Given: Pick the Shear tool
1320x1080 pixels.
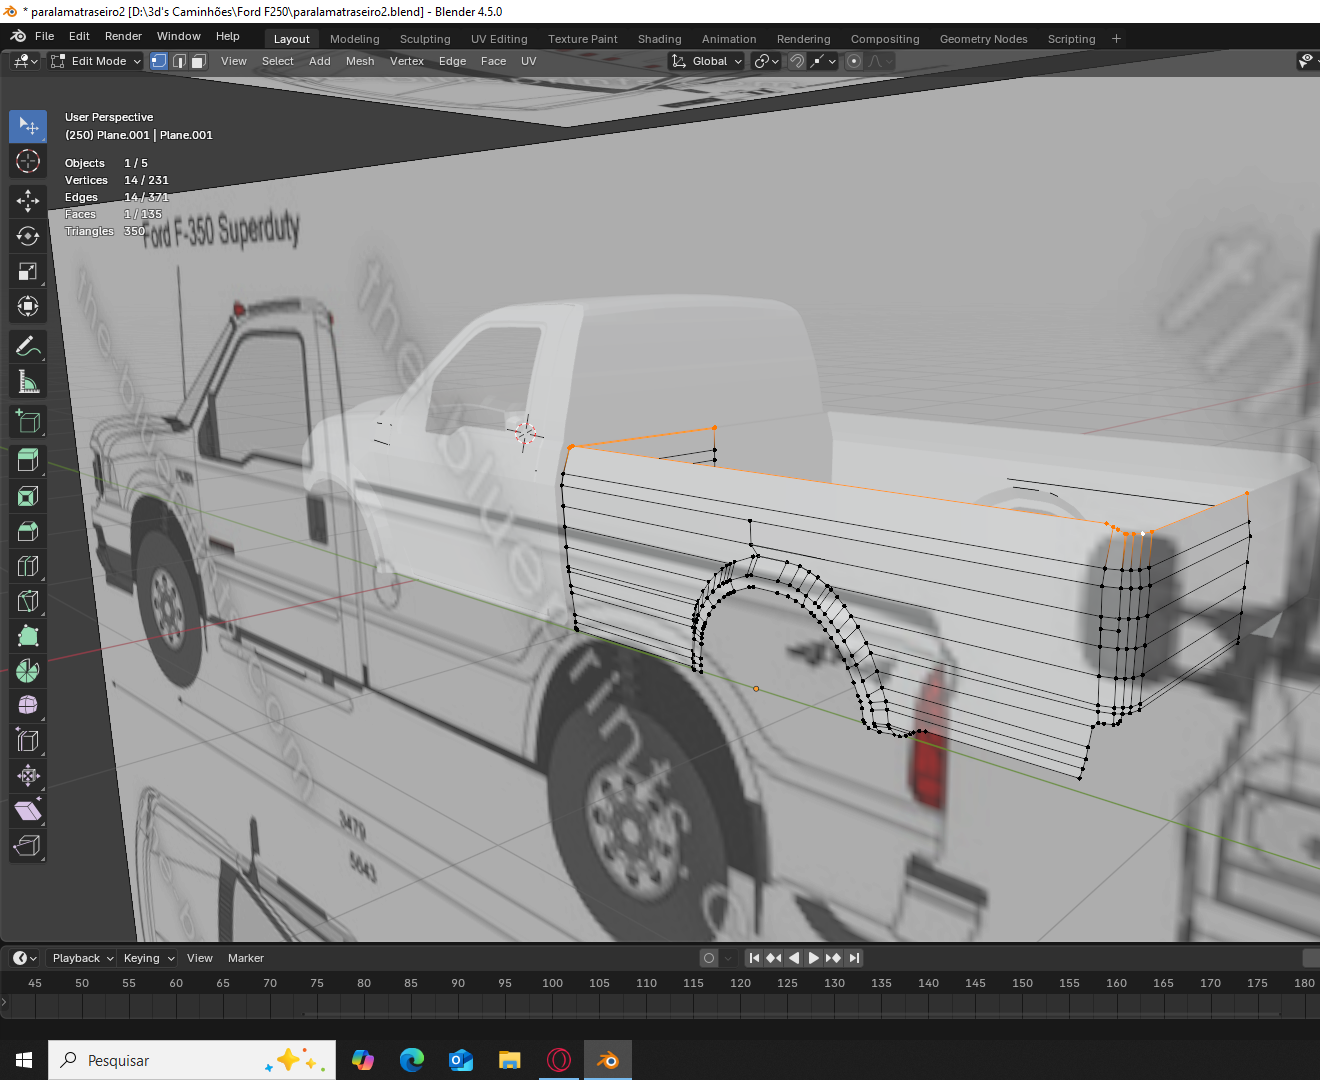Looking at the screenshot, I should [28, 811].
